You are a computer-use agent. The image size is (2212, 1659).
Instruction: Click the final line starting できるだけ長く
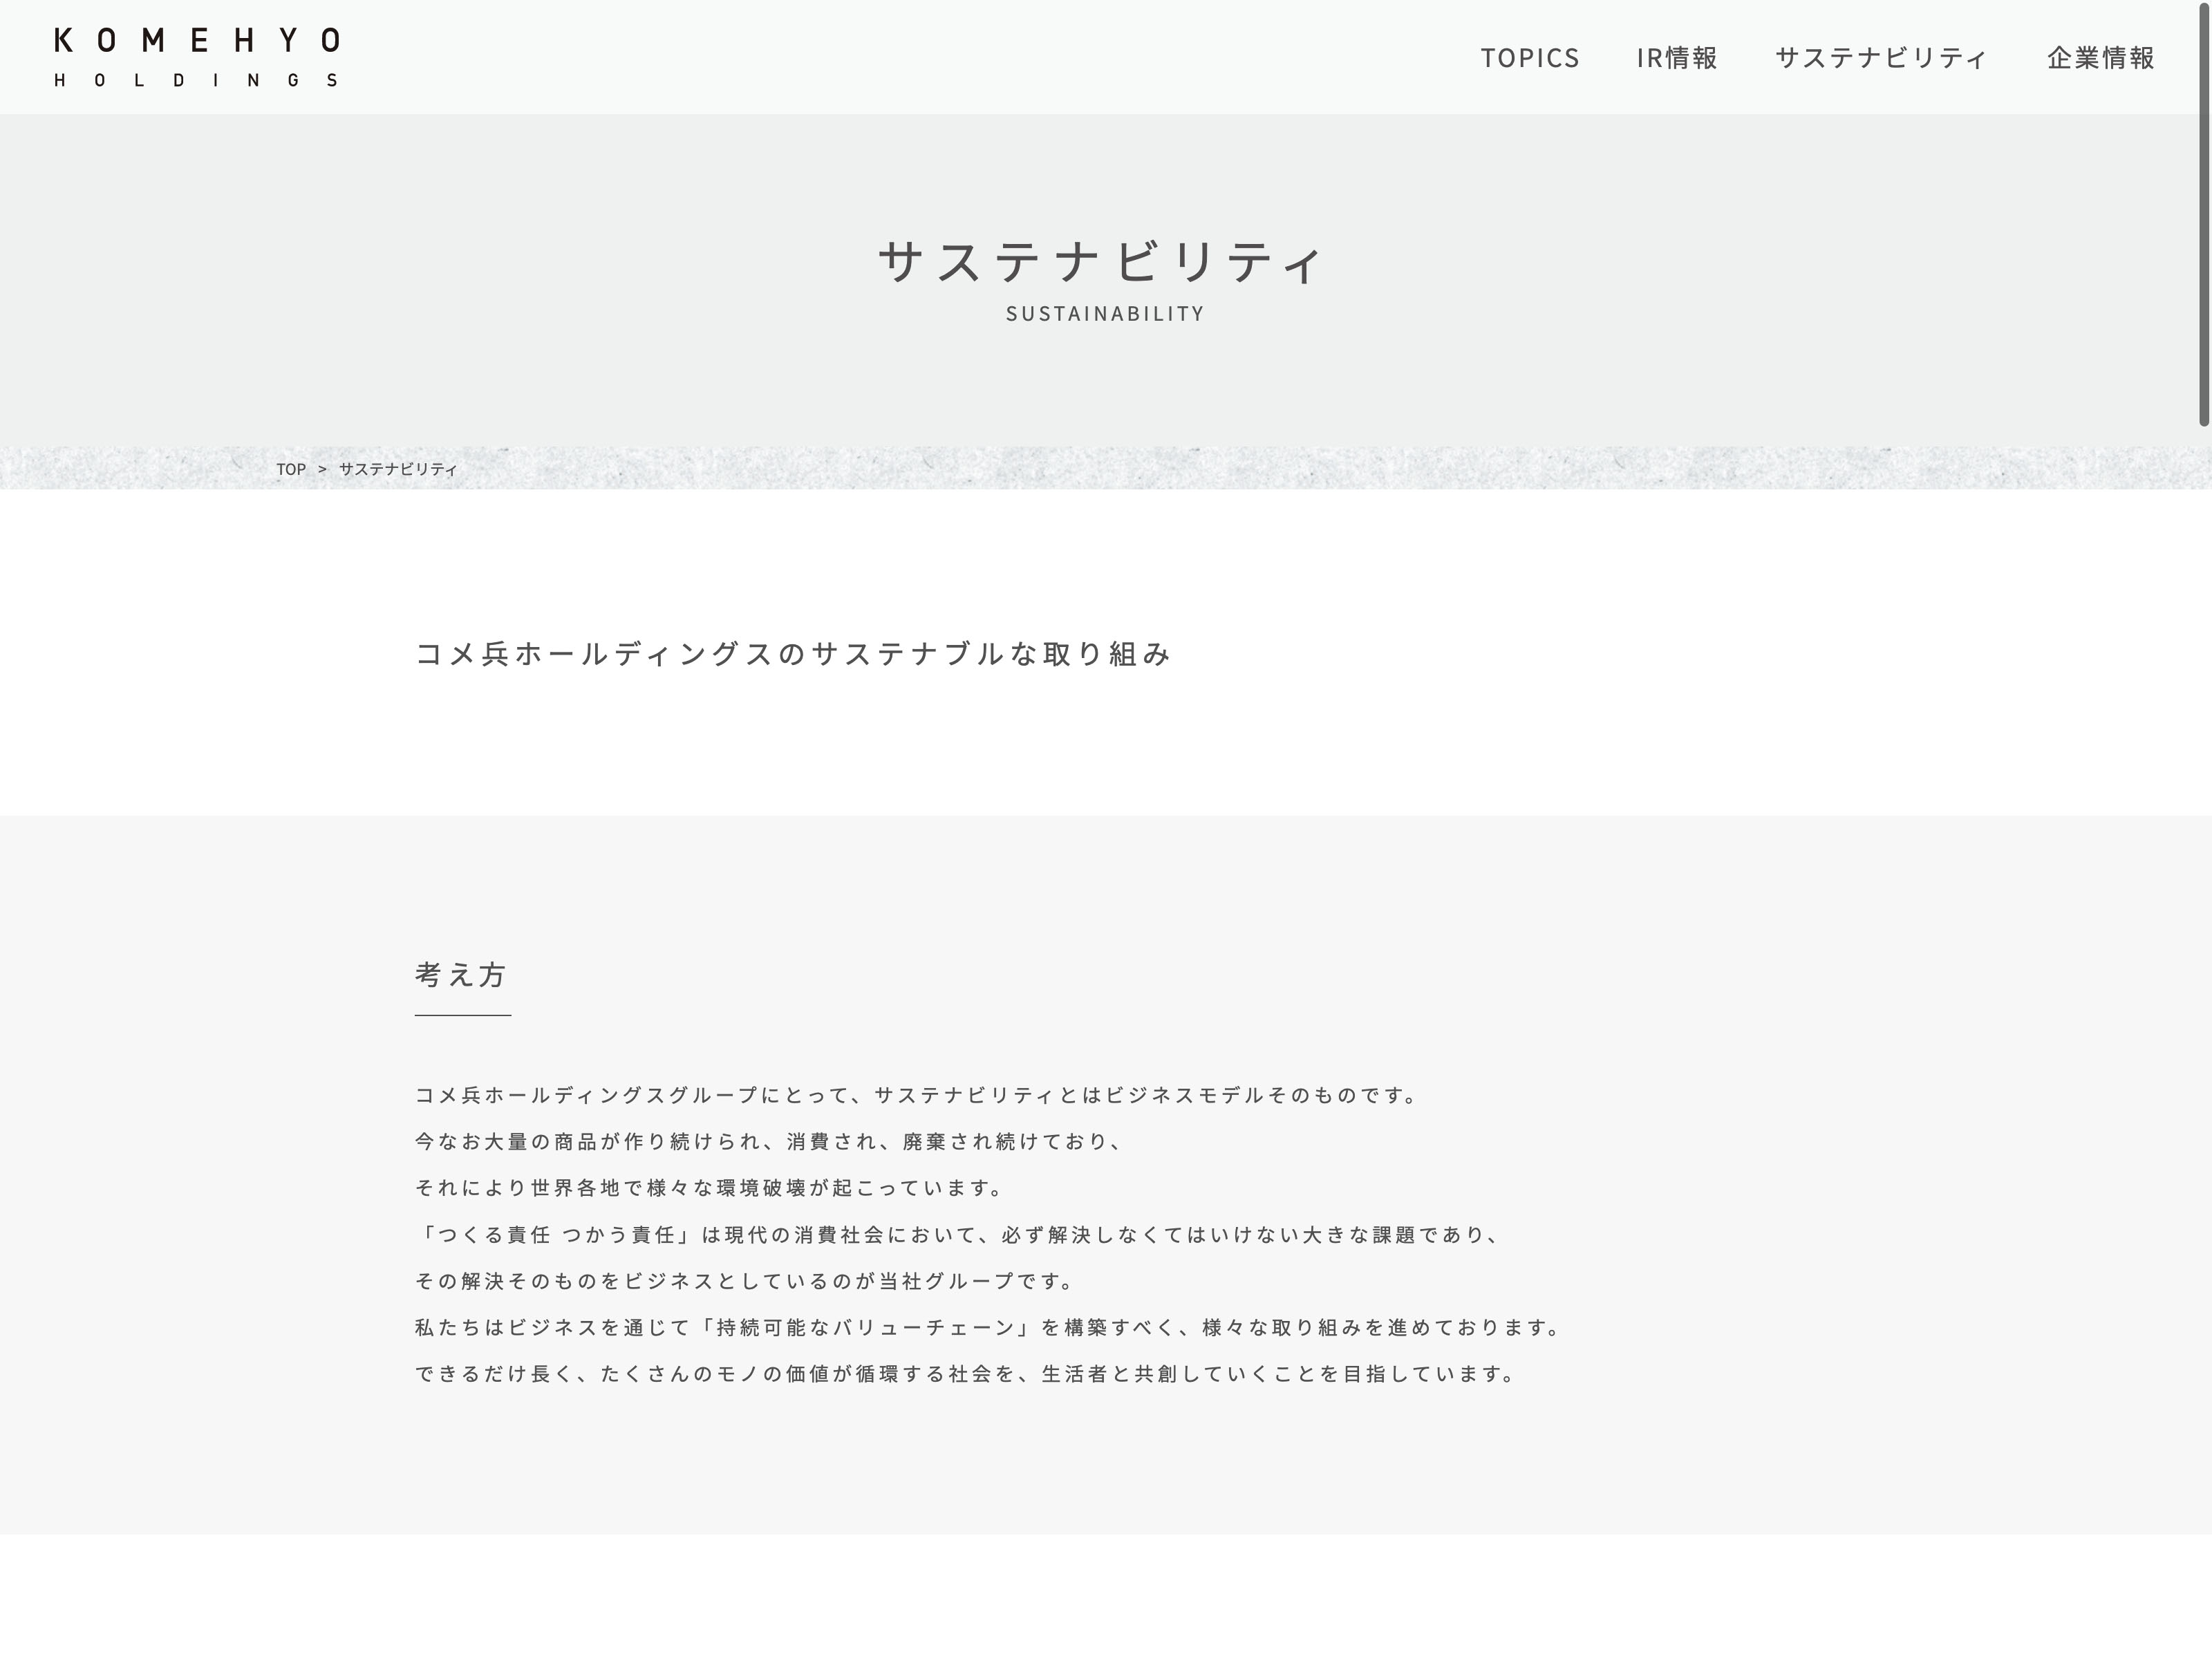tap(966, 1374)
